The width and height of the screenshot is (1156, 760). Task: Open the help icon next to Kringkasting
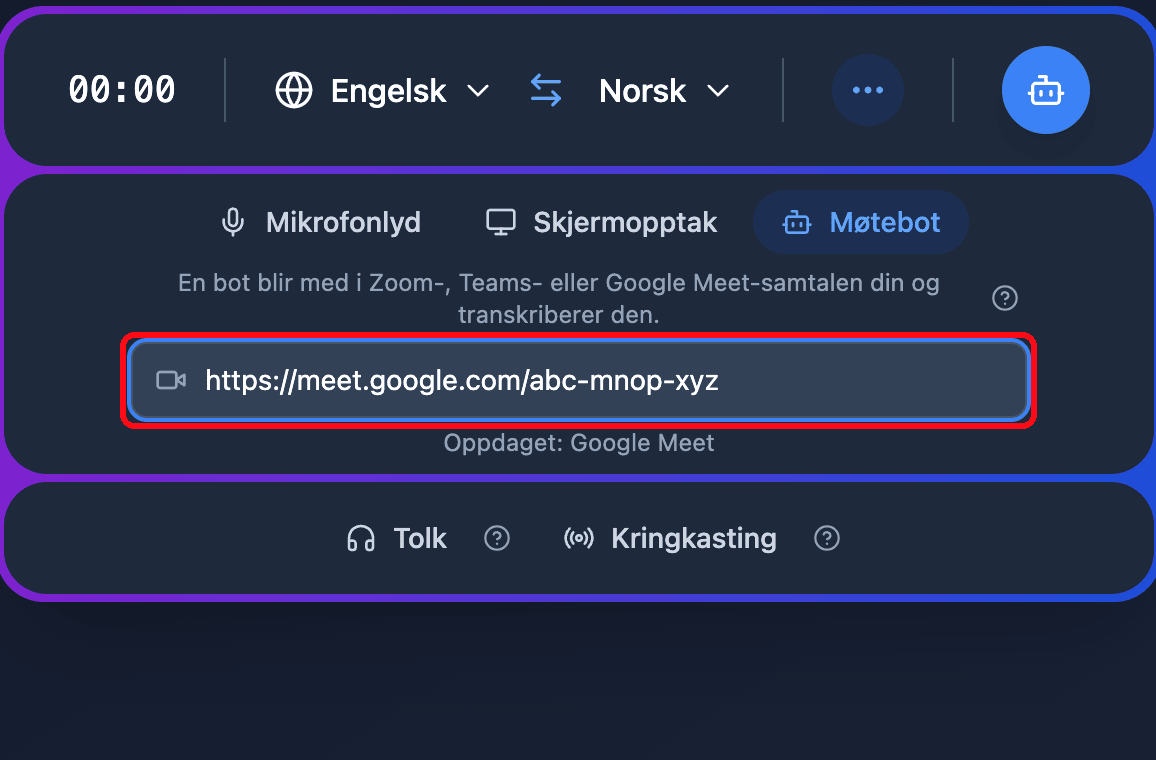click(826, 538)
